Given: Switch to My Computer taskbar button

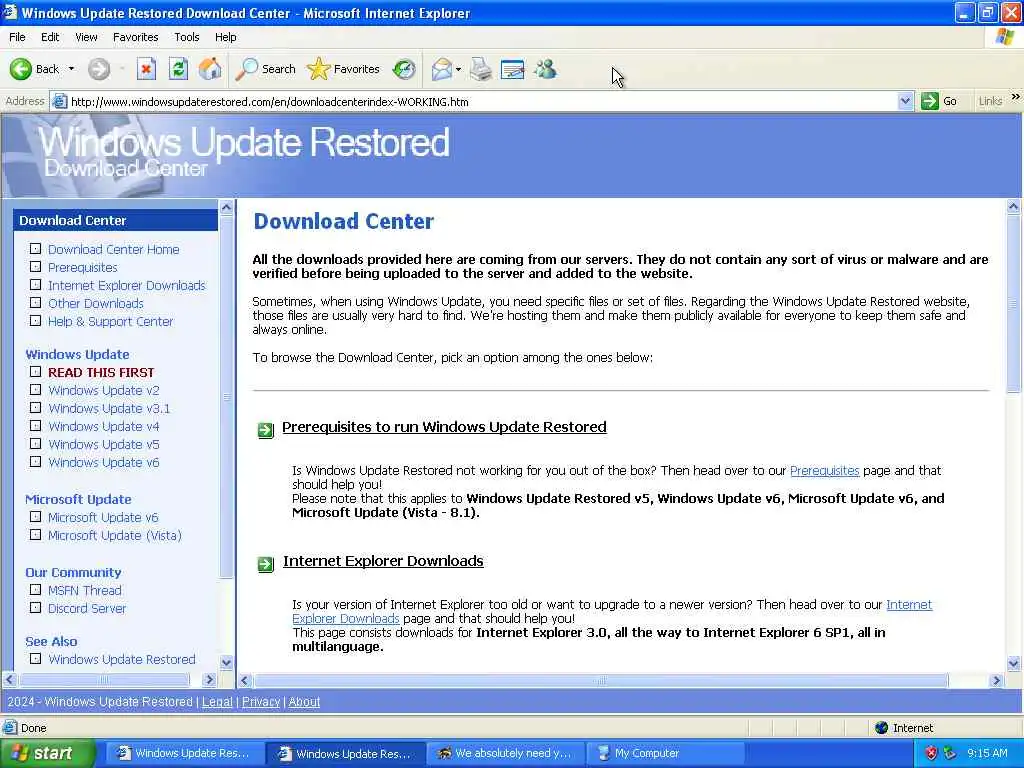Looking at the screenshot, I should (x=665, y=753).
